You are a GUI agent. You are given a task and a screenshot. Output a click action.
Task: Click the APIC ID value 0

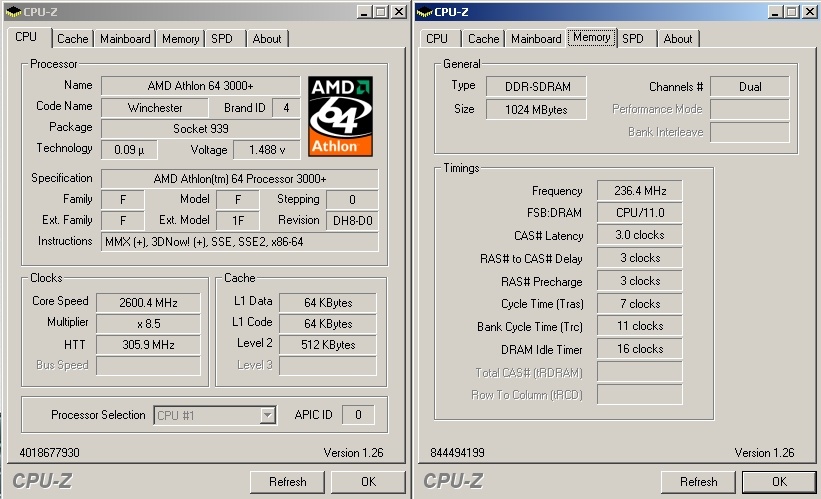[358, 415]
